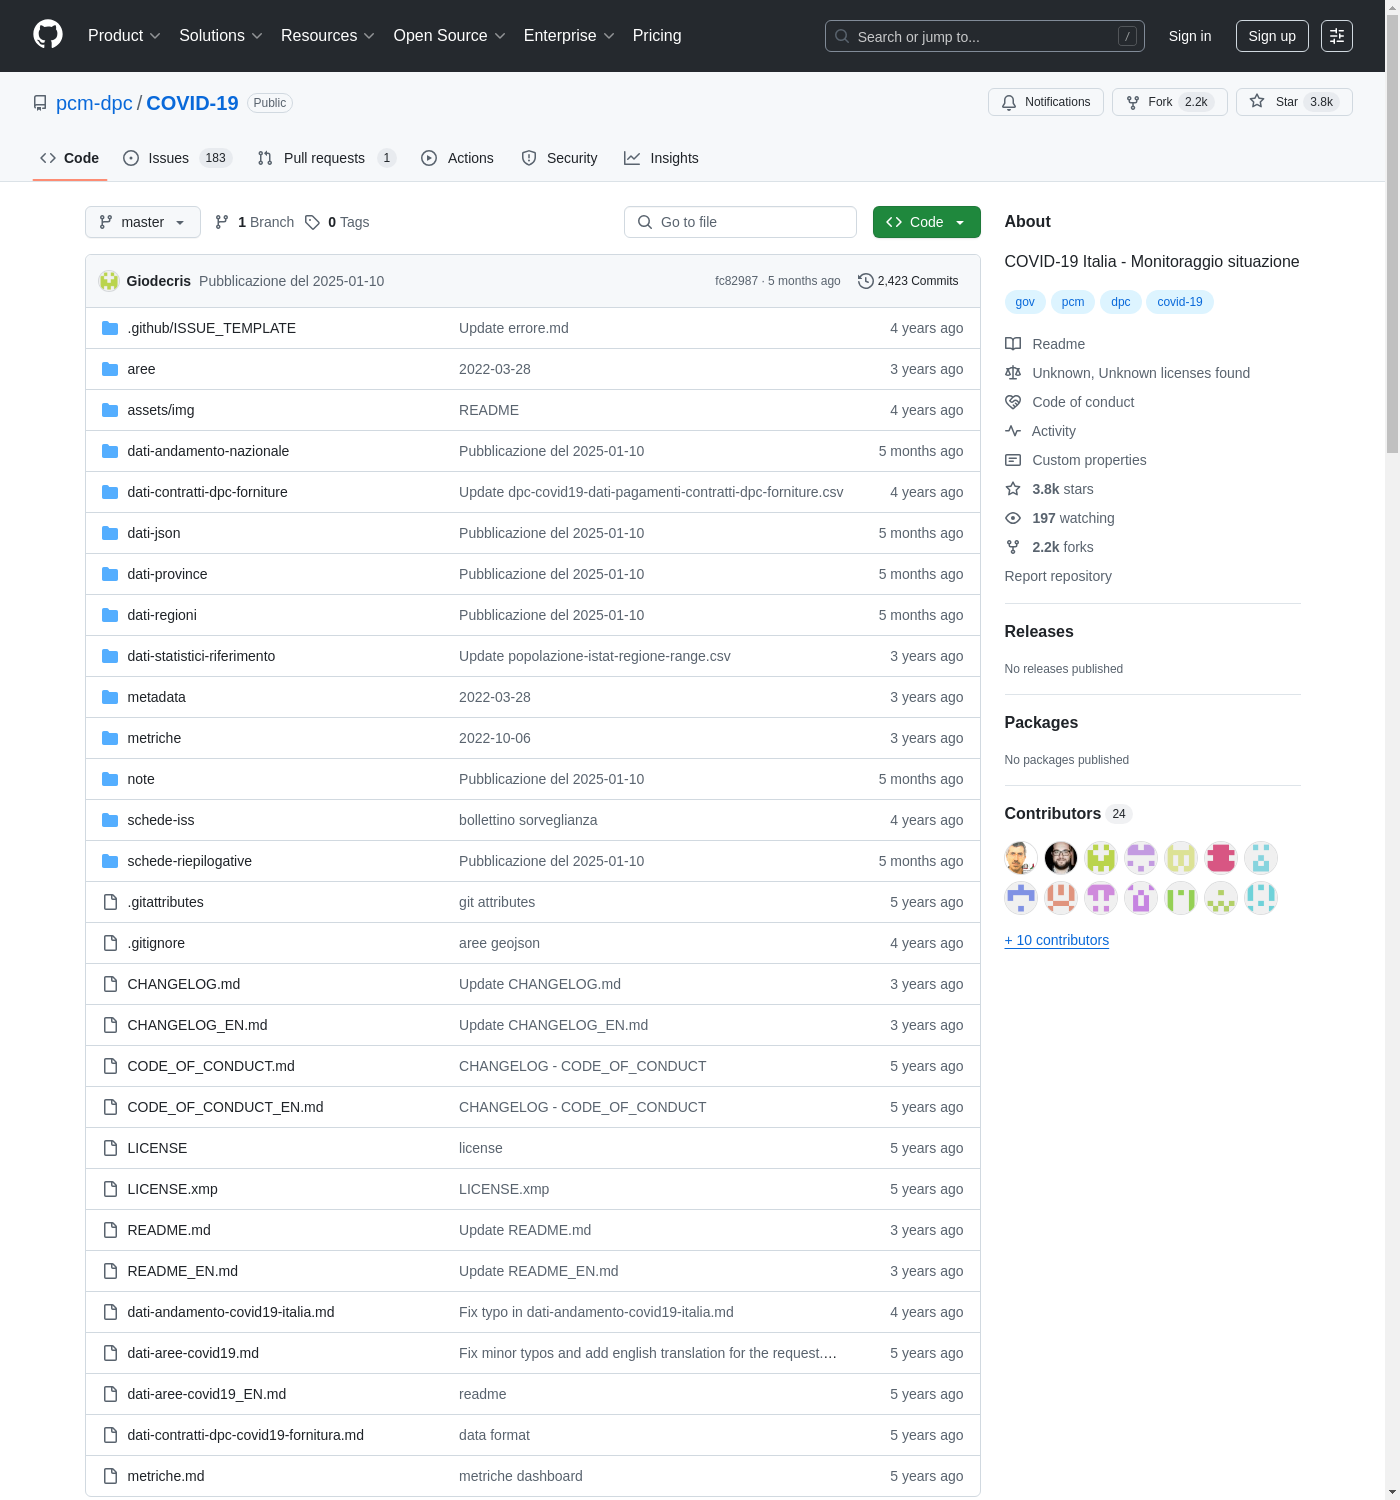This screenshot has width=1400, height=1500.
Task: Expand the master branch dropdown
Action: click(x=142, y=222)
